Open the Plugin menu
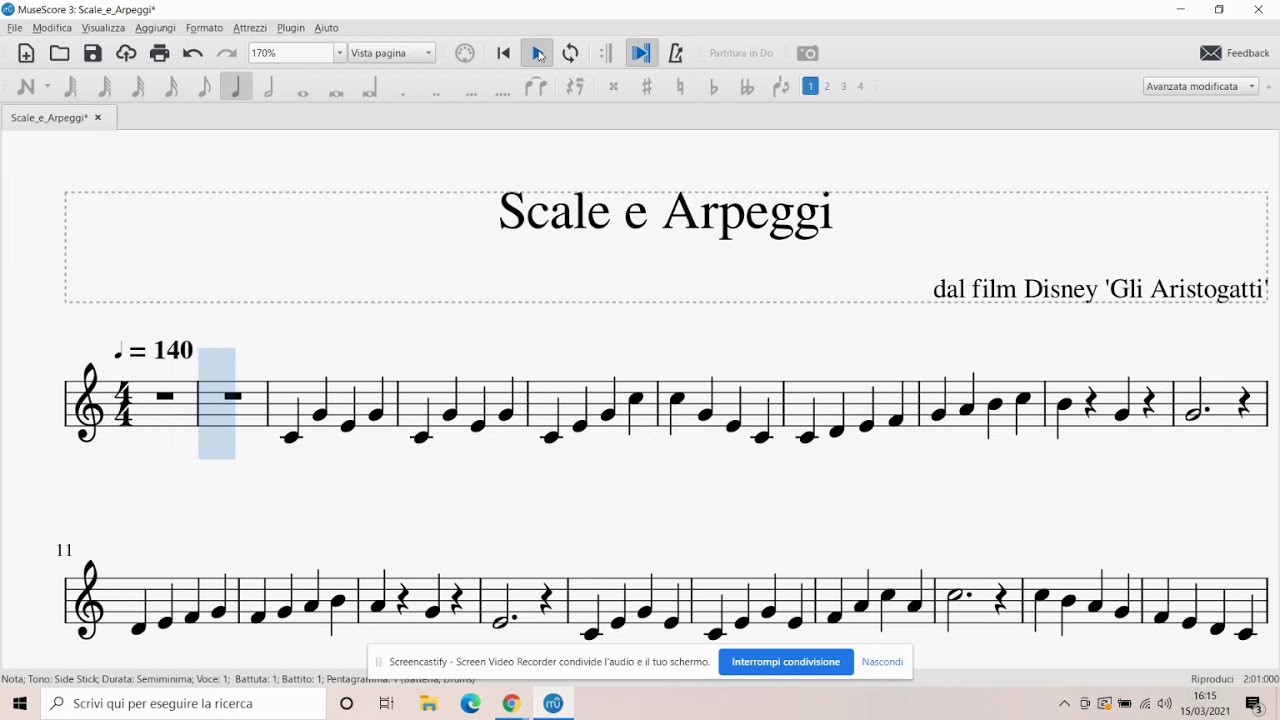The image size is (1280, 720). 291,28
